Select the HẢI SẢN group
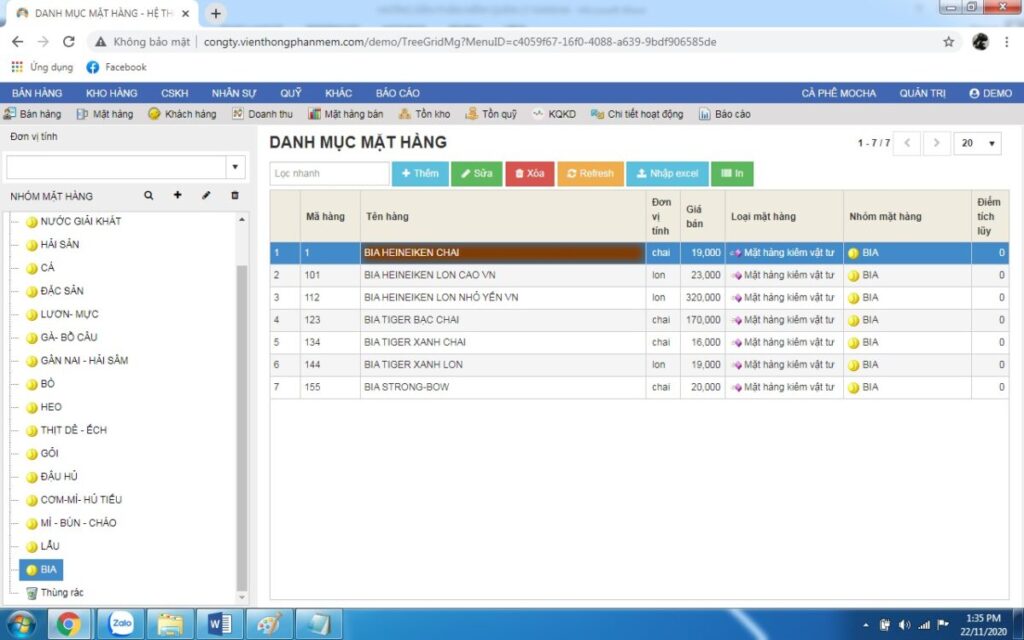The height and width of the screenshot is (640, 1024). (x=59, y=244)
